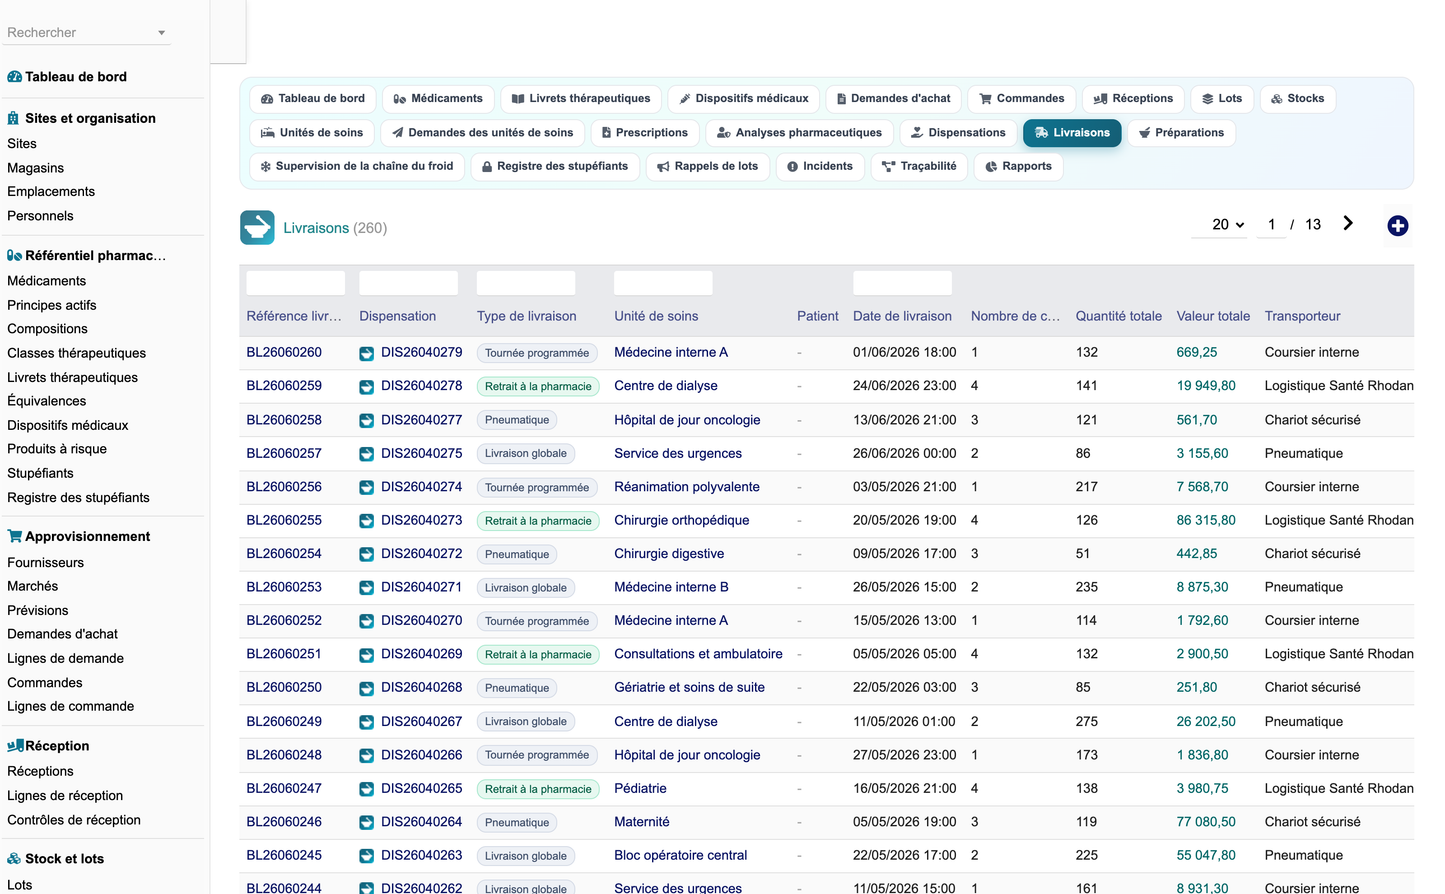Image resolution: width=1445 pixels, height=894 pixels.
Task: Open the rows-per-page selector showing 20
Action: pos(1228,225)
